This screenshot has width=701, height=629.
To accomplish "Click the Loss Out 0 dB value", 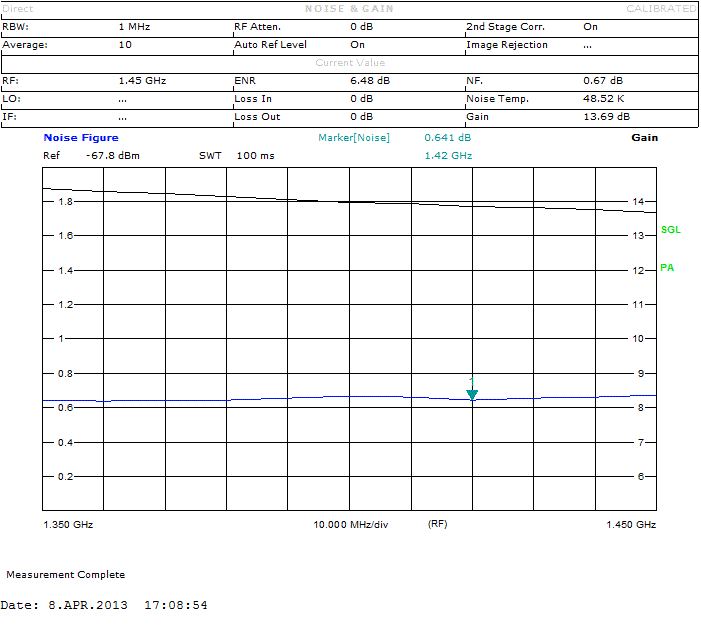I will [x=361, y=117].
